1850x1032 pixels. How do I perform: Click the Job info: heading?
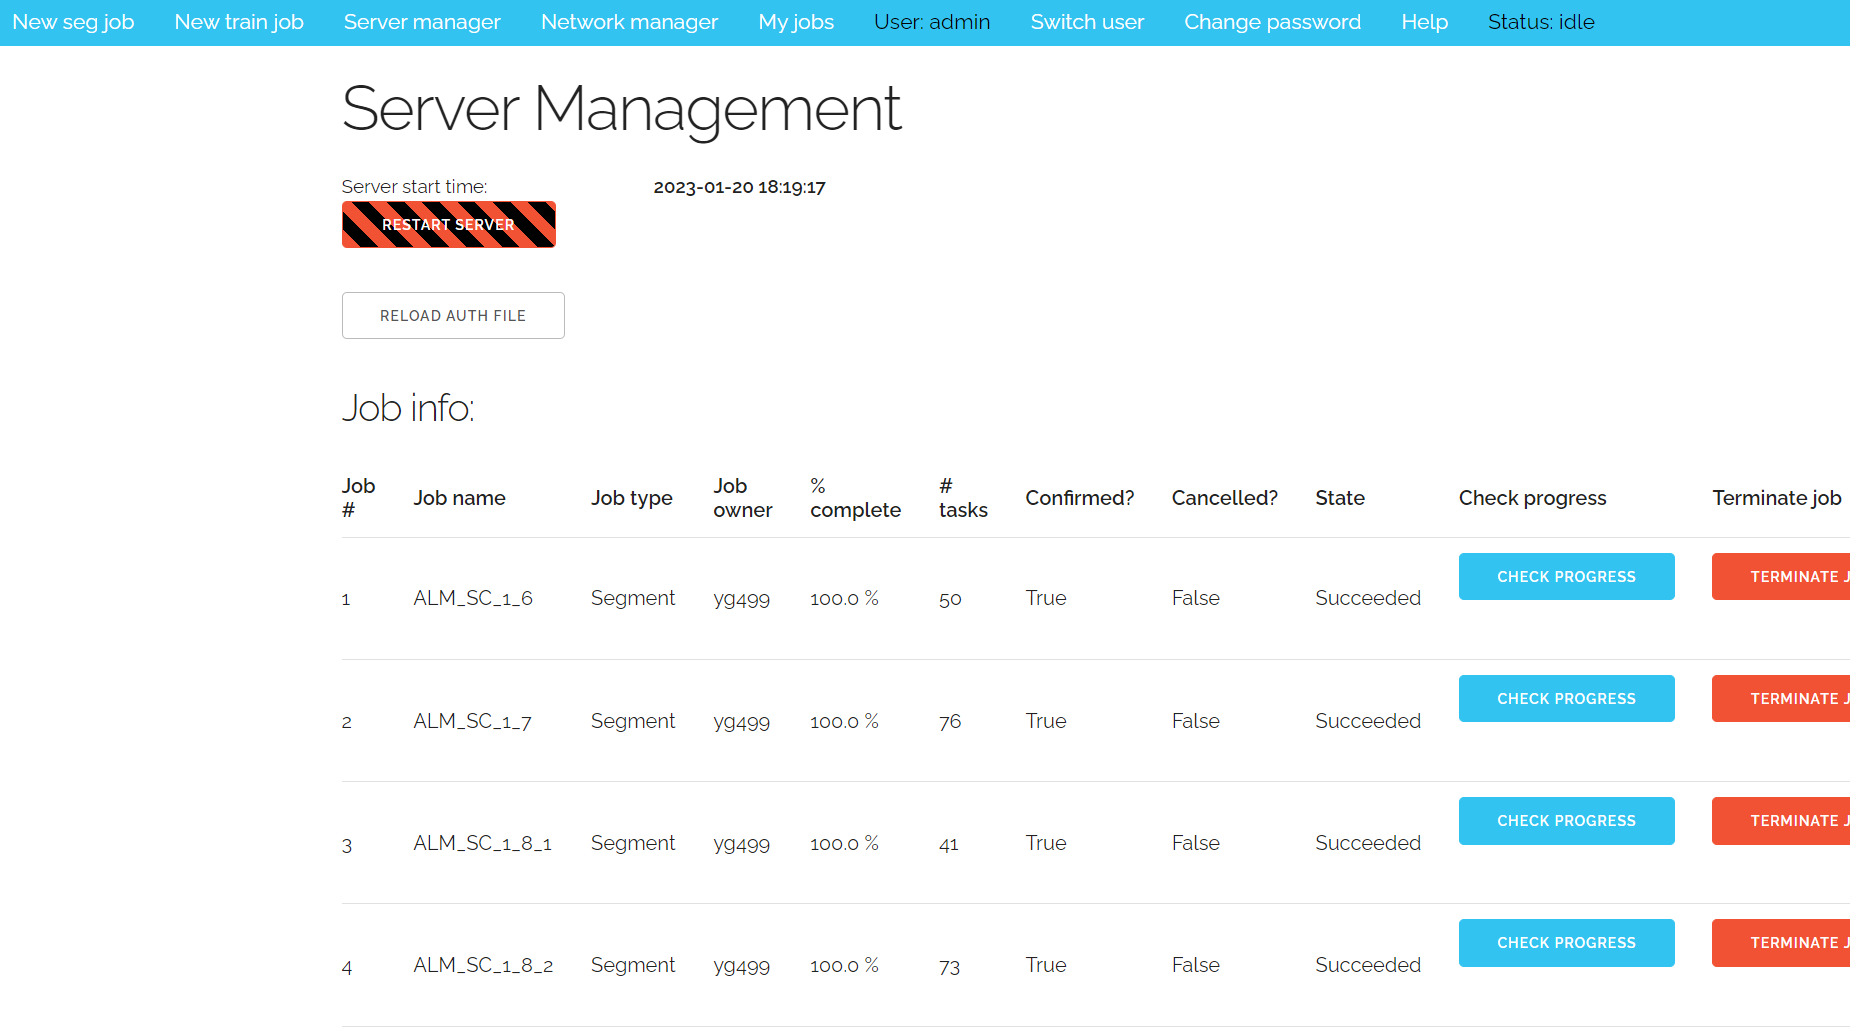click(x=408, y=408)
